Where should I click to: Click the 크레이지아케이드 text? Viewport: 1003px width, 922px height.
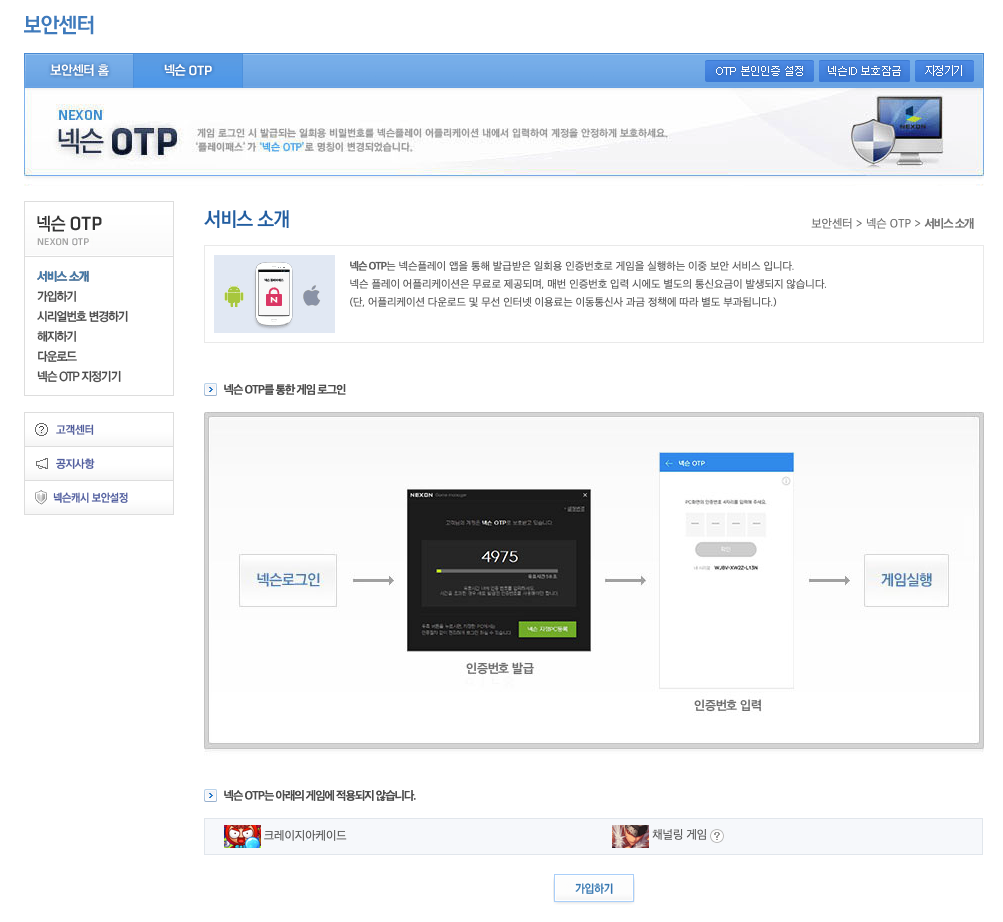(x=304, y=835)
